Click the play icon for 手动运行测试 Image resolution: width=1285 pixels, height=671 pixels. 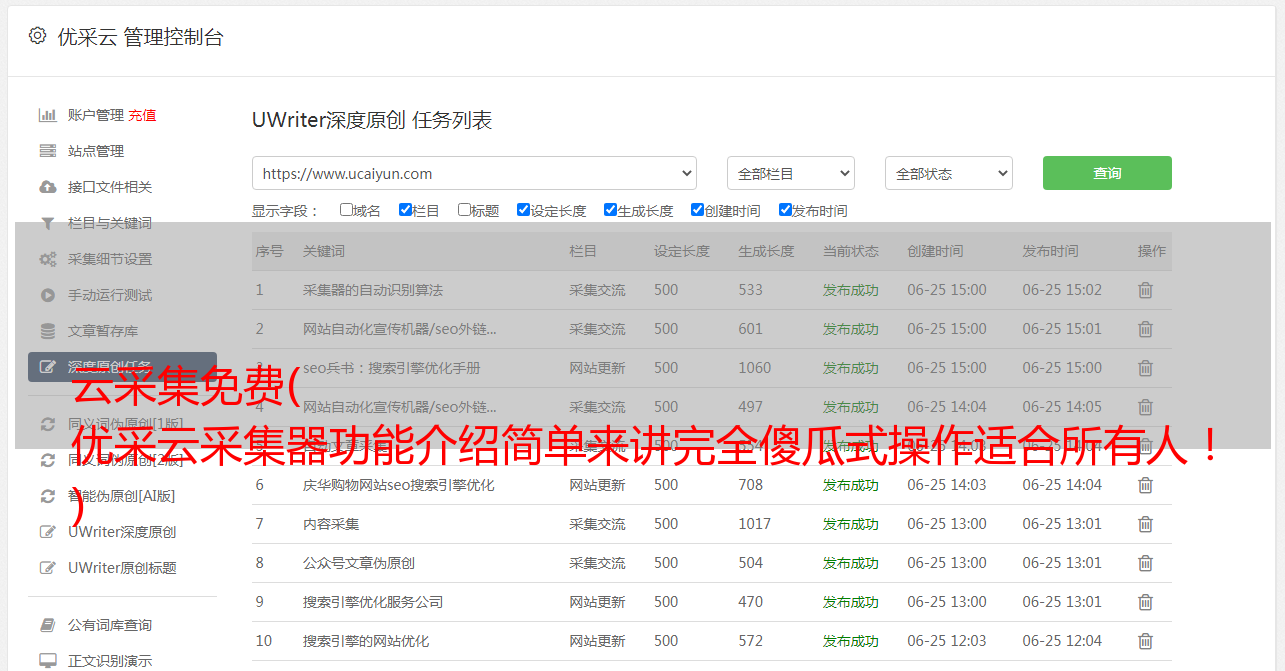coord(47,295)
